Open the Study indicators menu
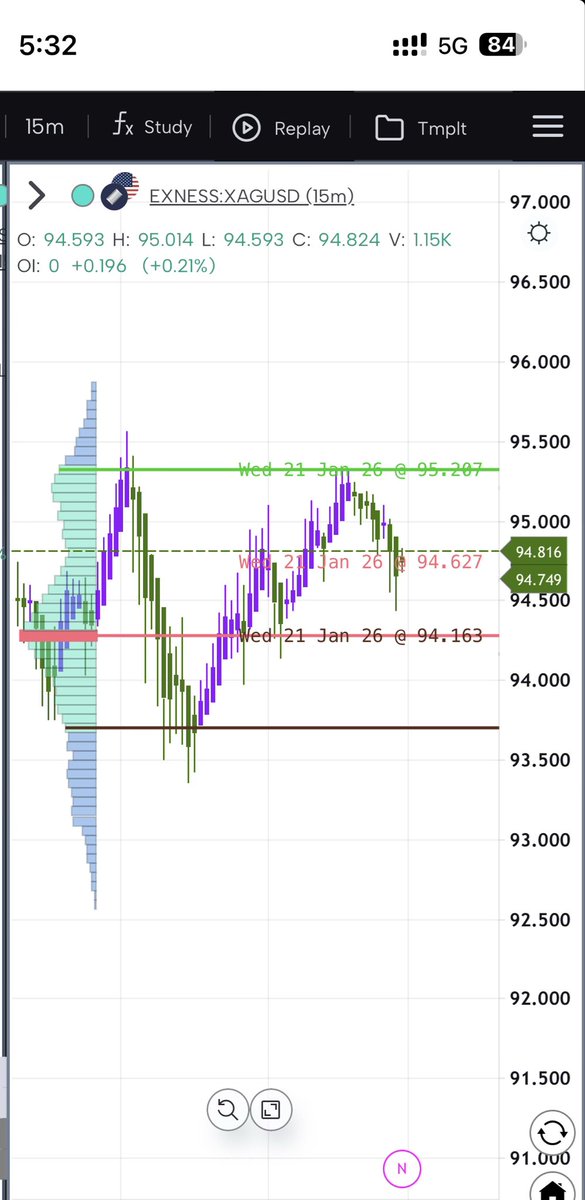 [152, 127]
